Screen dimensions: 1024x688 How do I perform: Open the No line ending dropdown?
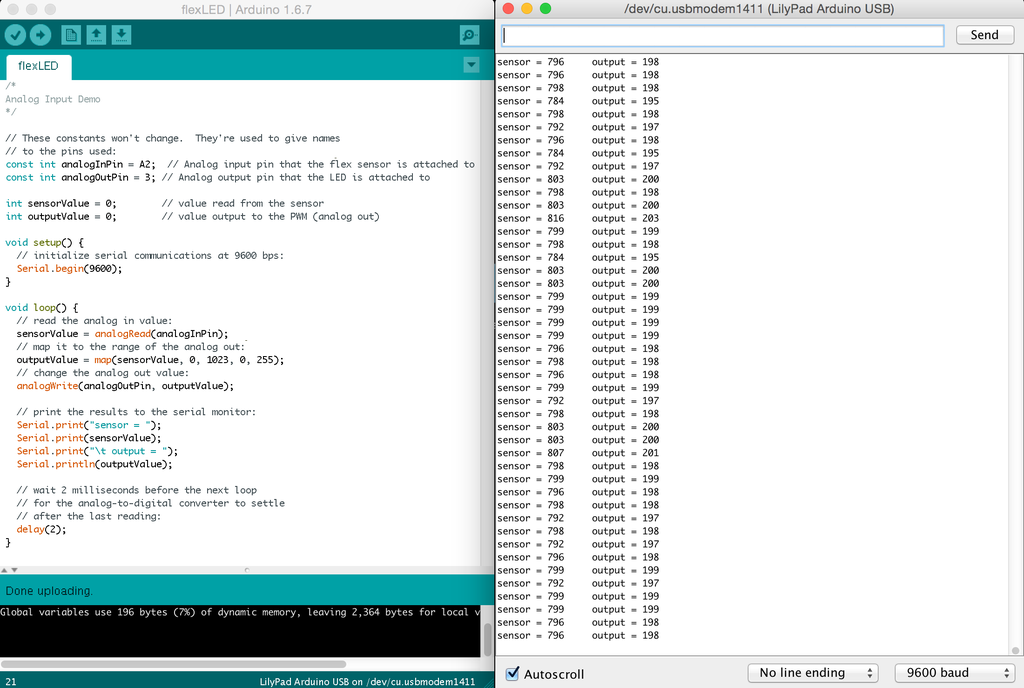812,673
